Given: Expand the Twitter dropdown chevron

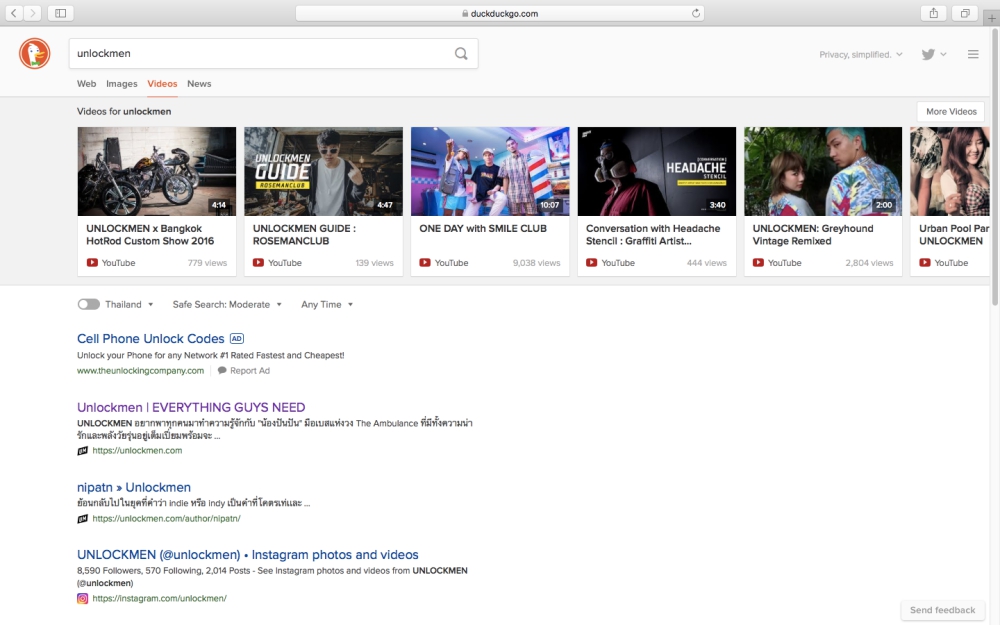Looking at the screenshot, I should 943,54.
